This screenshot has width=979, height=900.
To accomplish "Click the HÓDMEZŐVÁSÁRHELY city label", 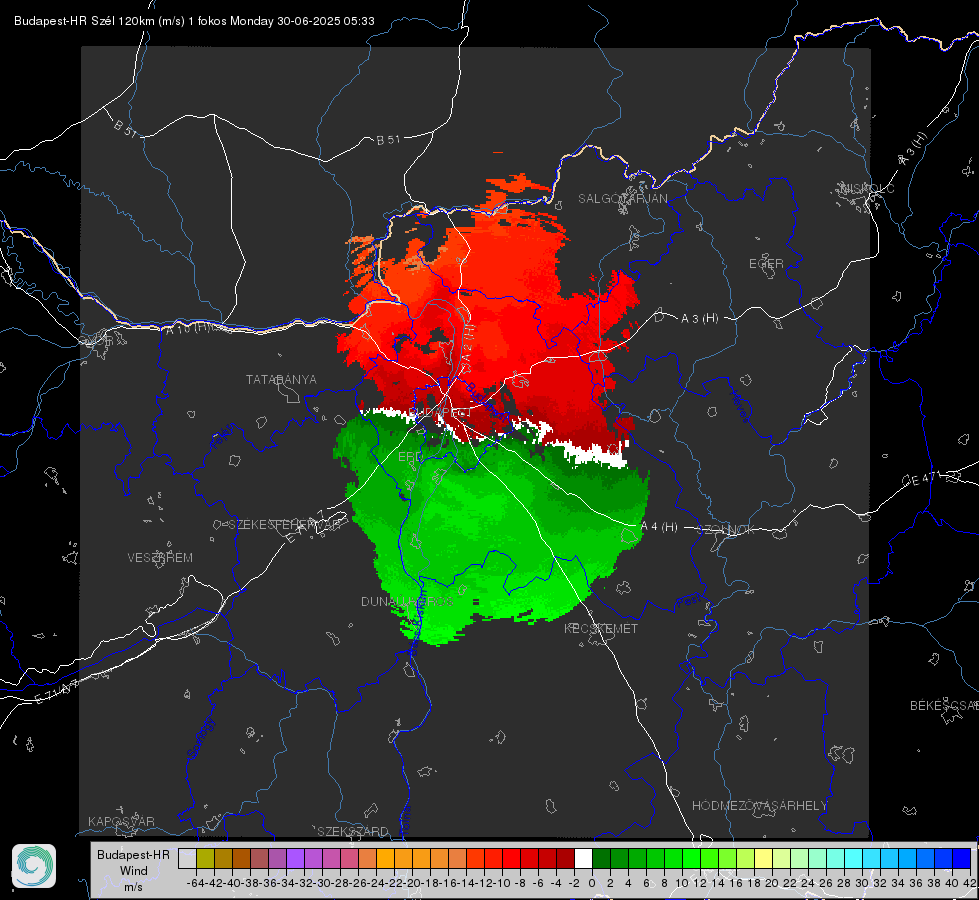I will point(759,806).
